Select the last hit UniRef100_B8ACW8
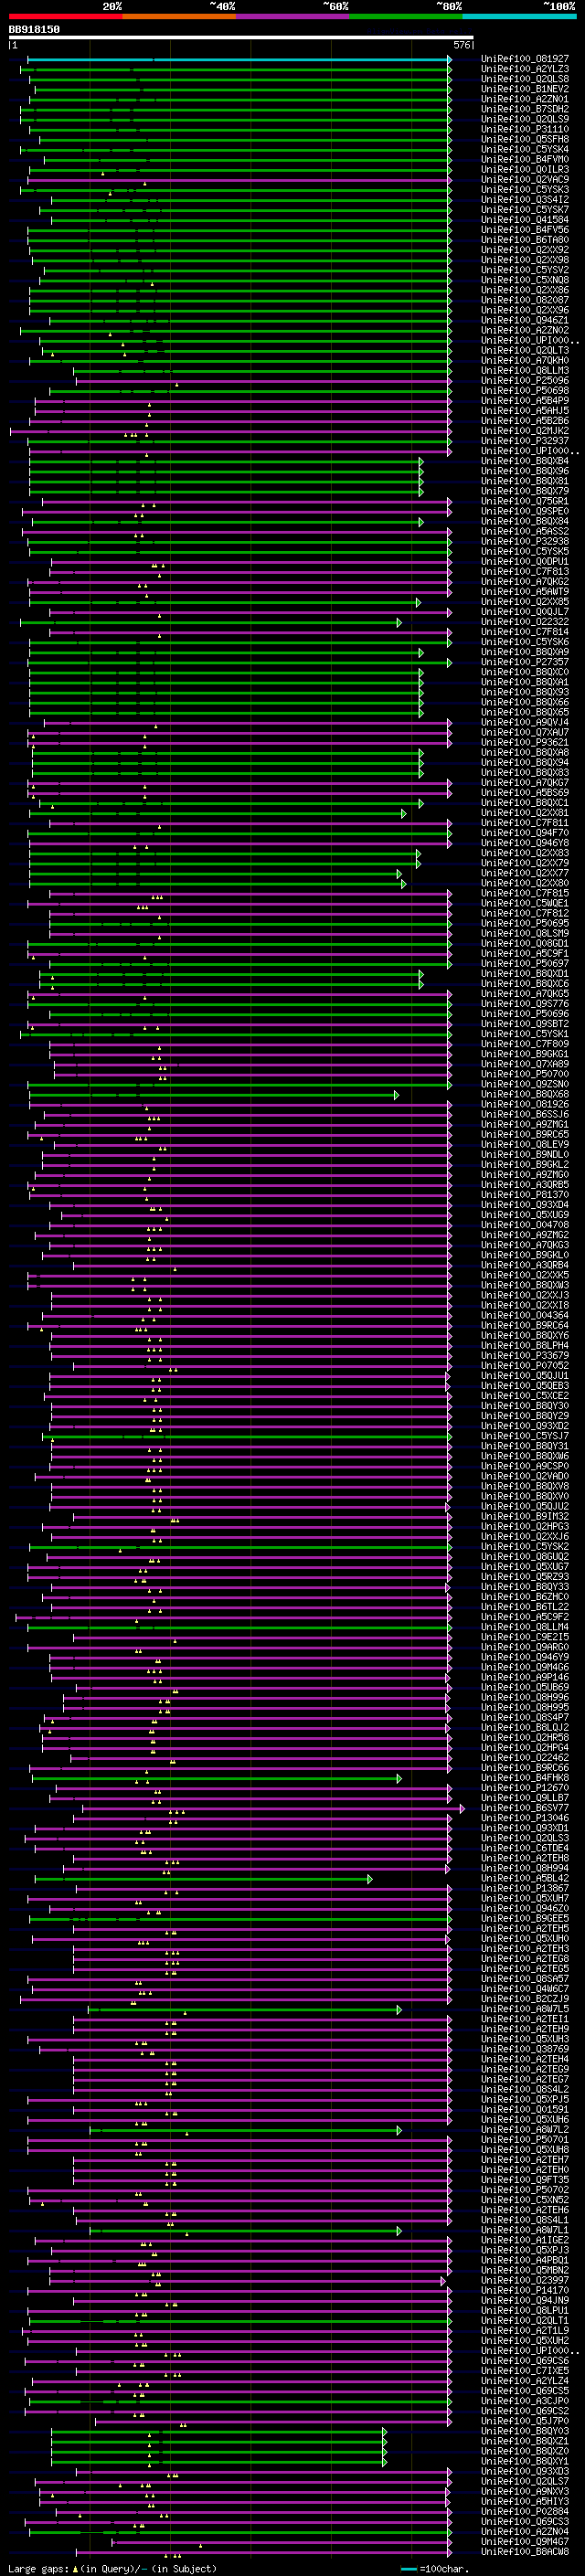This screenshot has width=585, height=2576. pos(525,2551)
